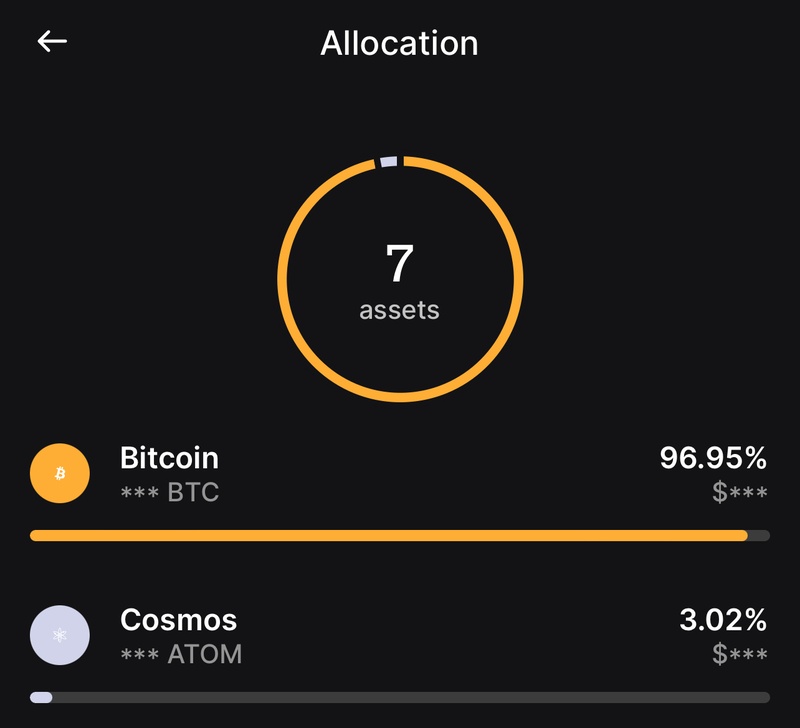
Task: Tap Bitcoin's hidden dollar value
Action: 740,493
